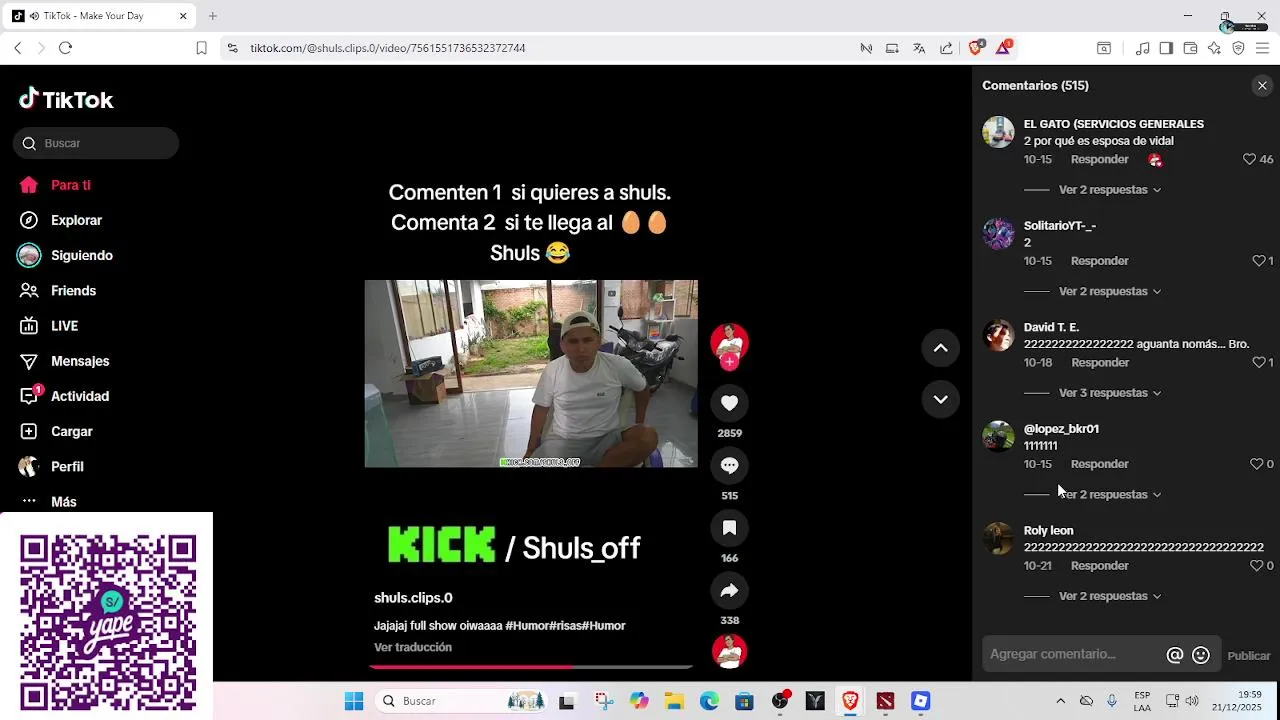Open Mensajes in the sidebar
Viewport: 1280px width, 720px height.
coord(80,361)
